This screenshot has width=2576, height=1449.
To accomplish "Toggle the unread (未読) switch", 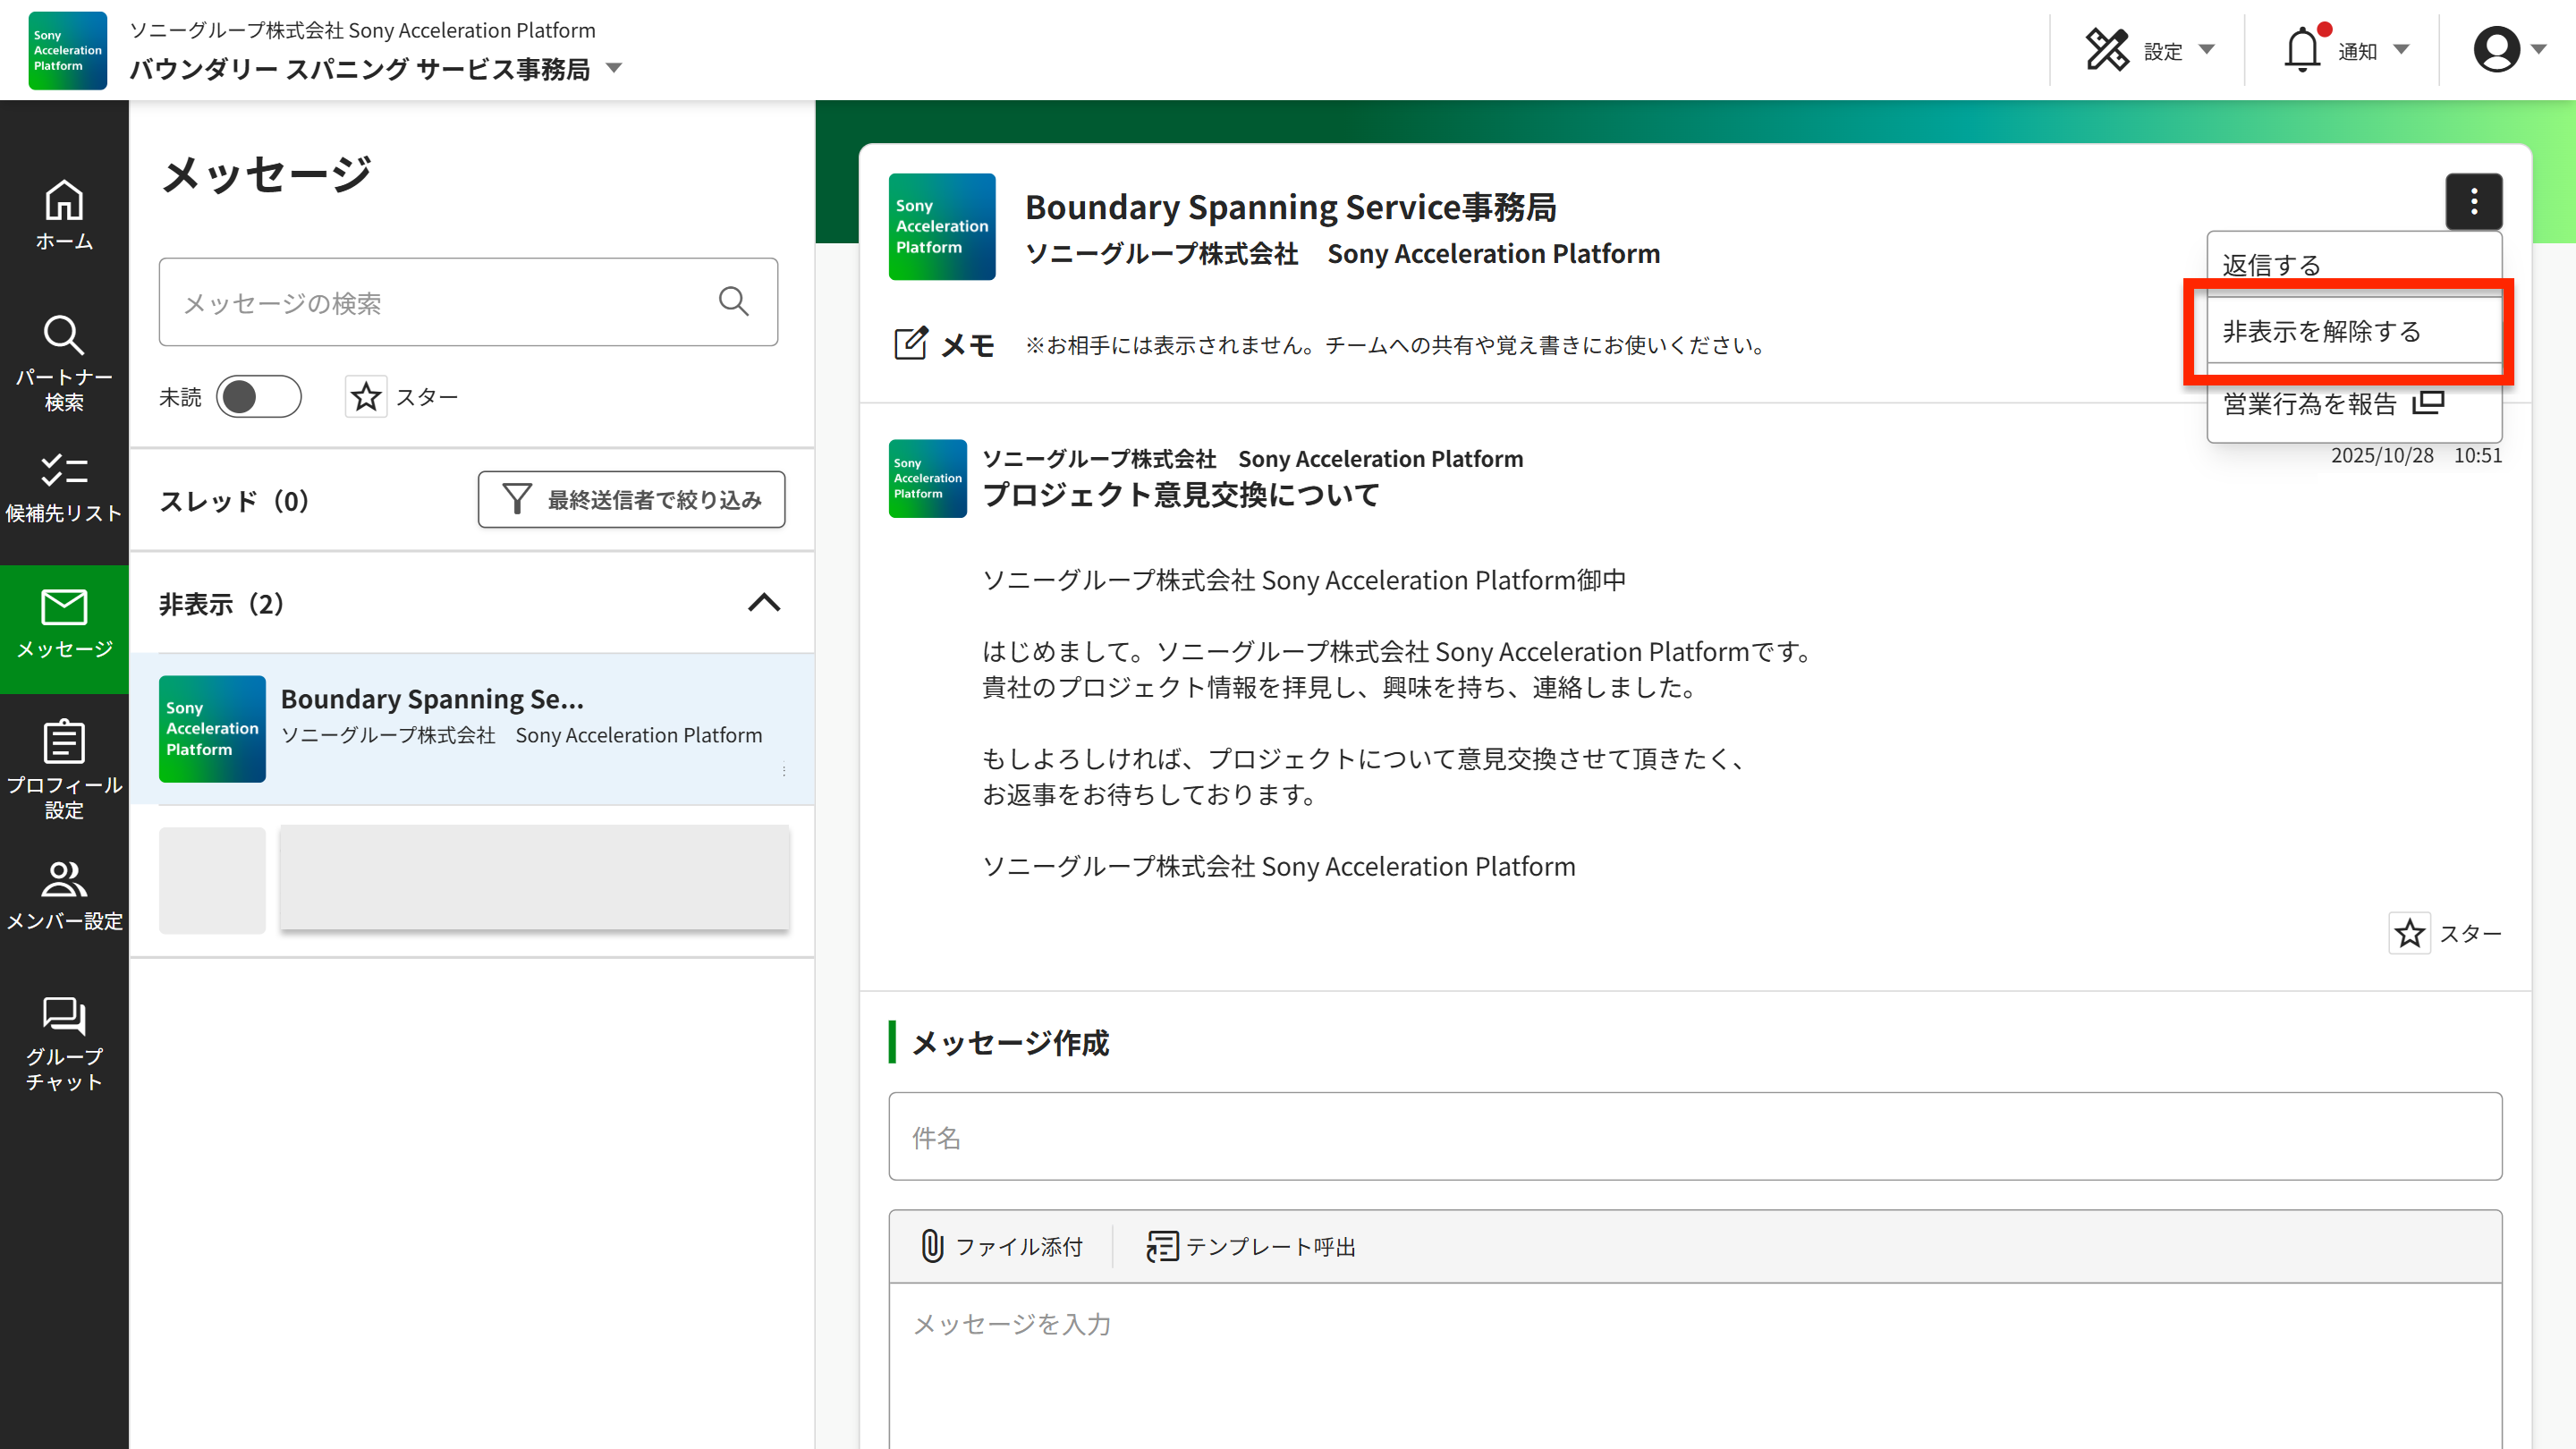I will point(259,397).
